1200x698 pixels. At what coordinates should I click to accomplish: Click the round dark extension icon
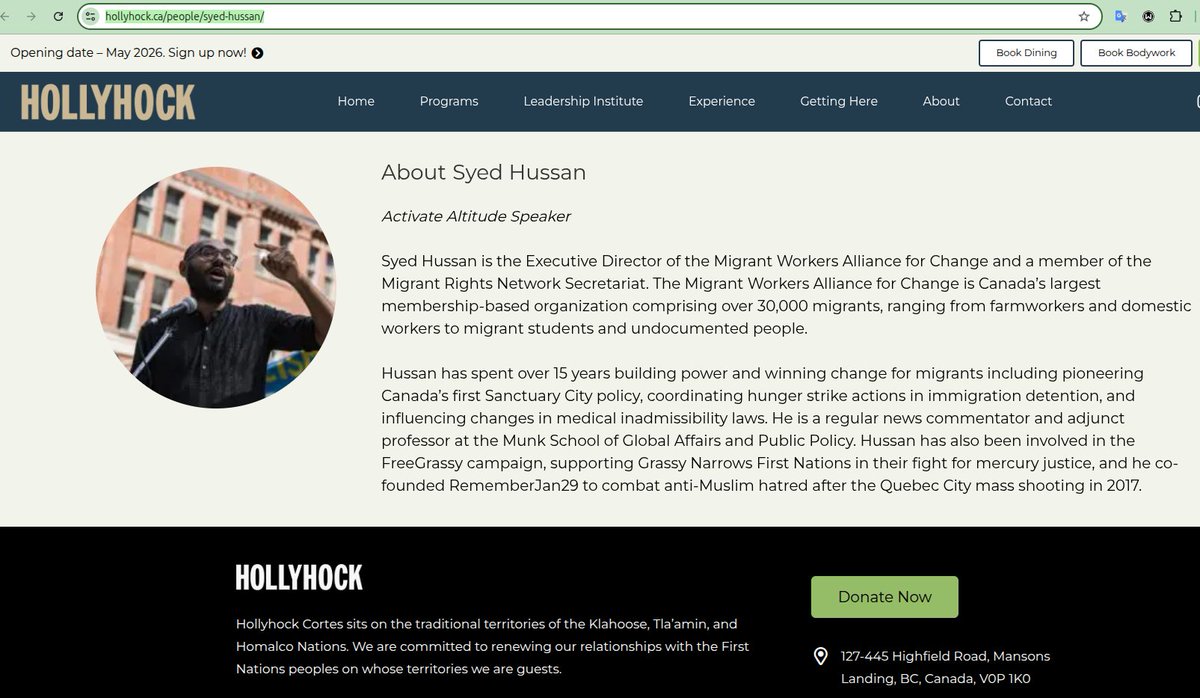coord(1149,17)
